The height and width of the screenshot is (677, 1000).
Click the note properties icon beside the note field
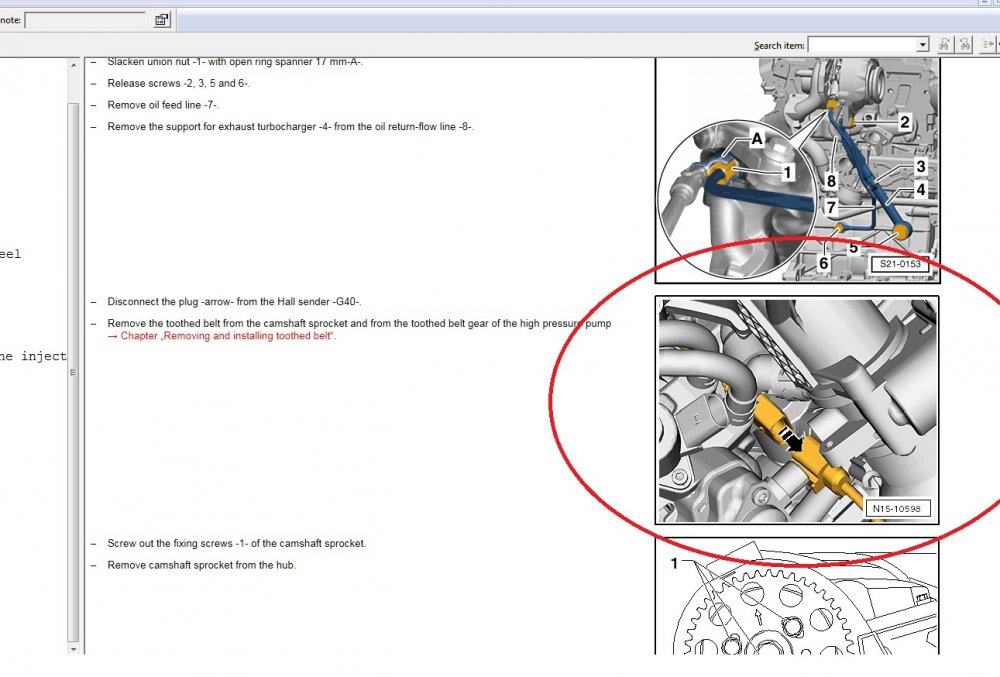pos(162,20)
